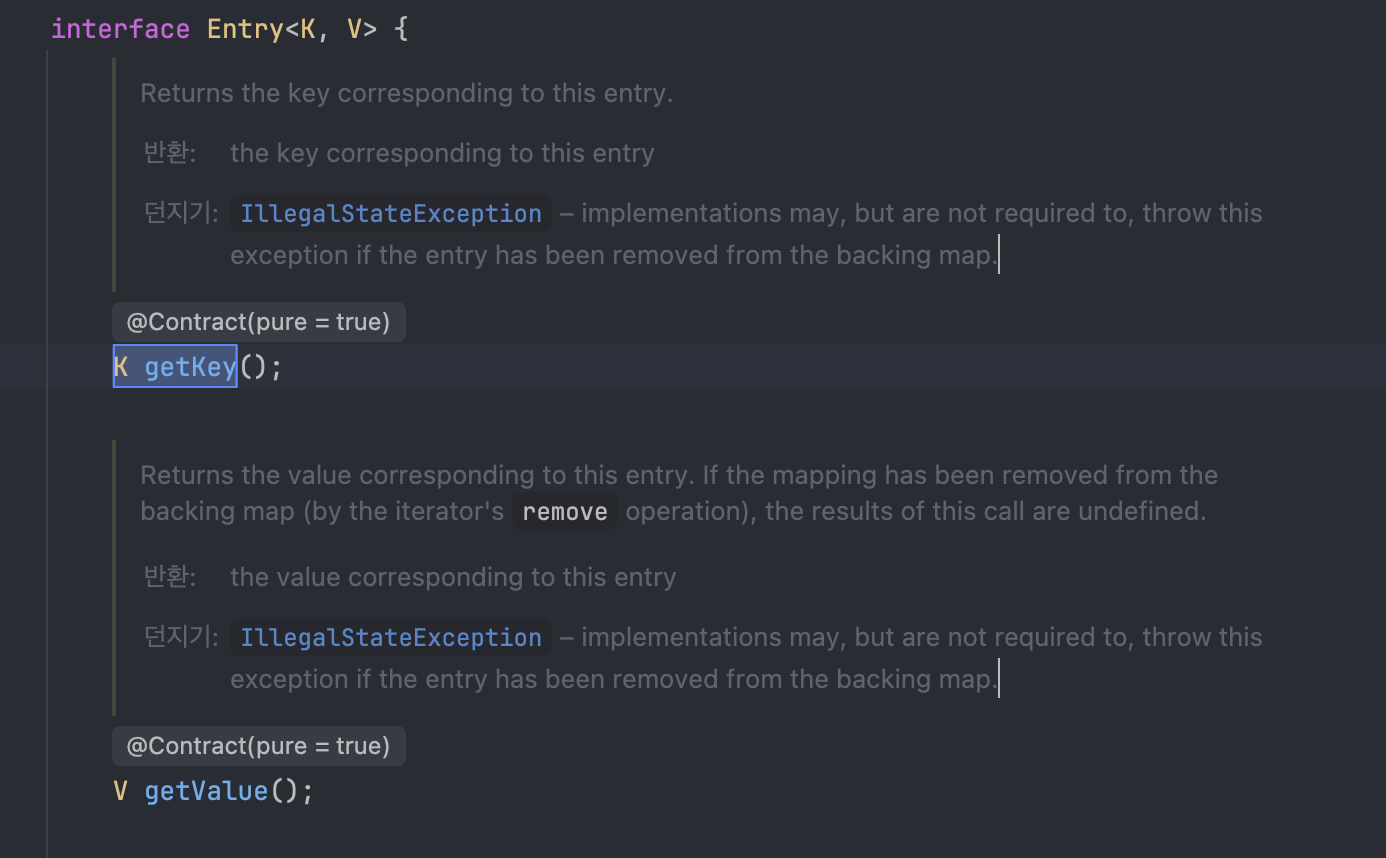The width and height of the screenshot is (1386, 858).
Task: Click the 반환 label in the getValue doc
Action: [x=170, y=577]
